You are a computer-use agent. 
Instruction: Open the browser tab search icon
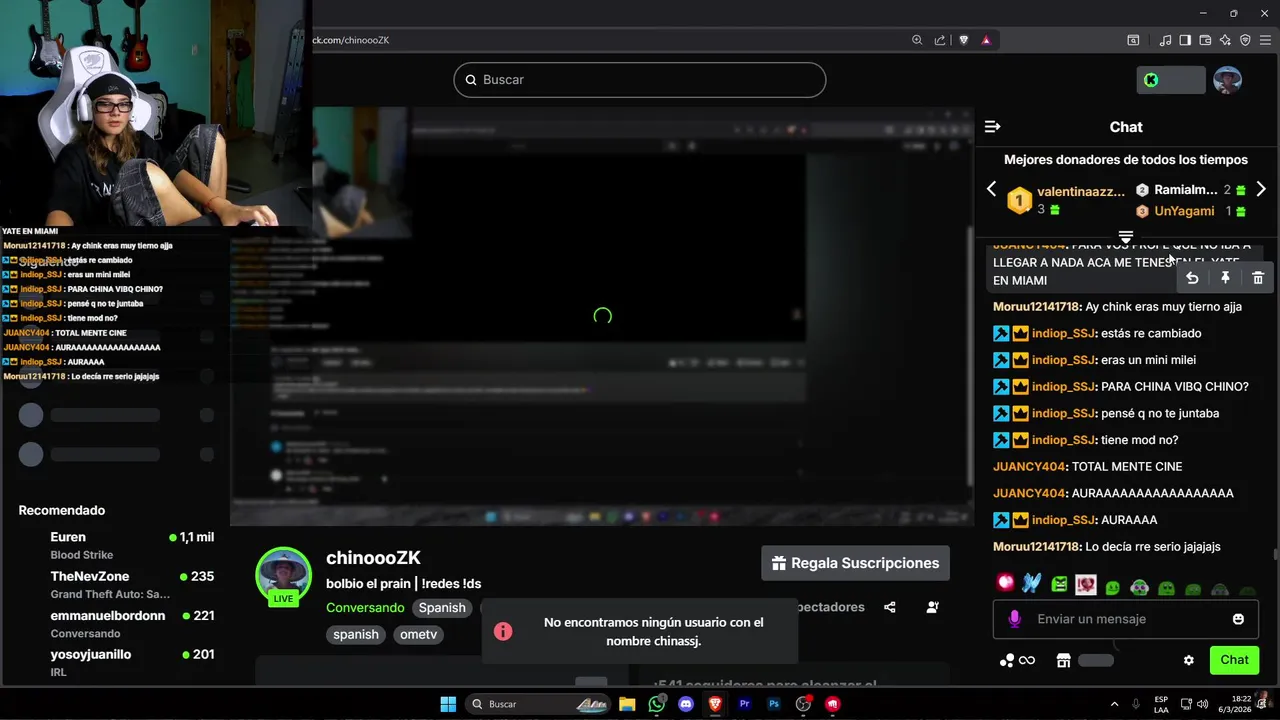pyautogui.click(x=1133, y=40)
